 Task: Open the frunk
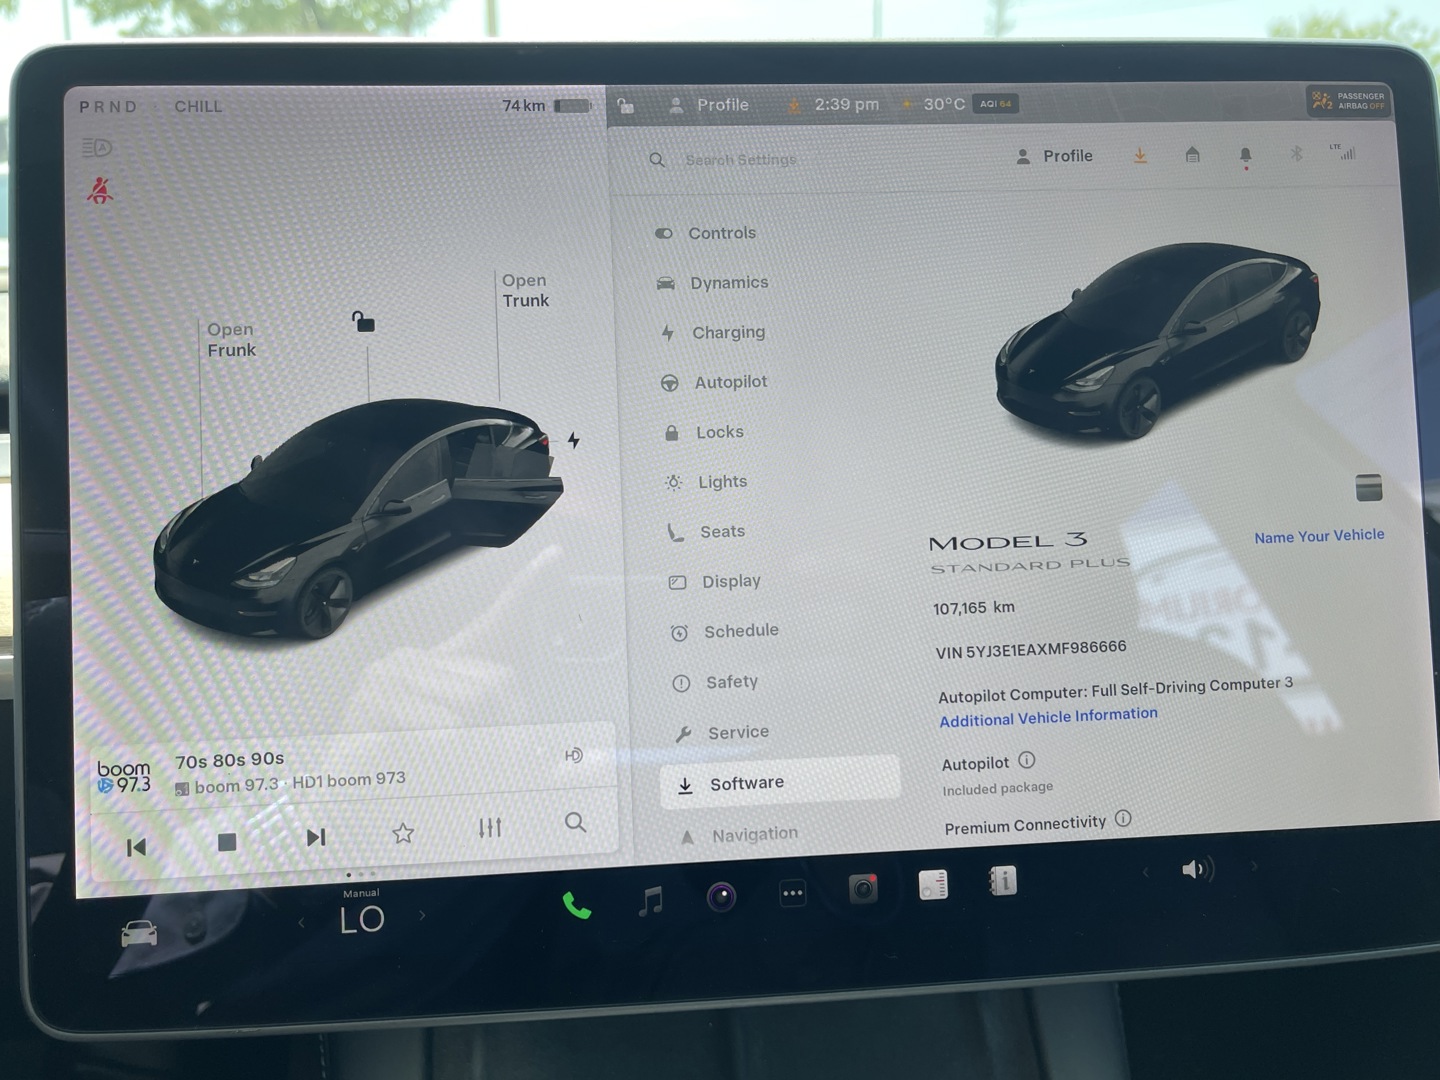231,340
